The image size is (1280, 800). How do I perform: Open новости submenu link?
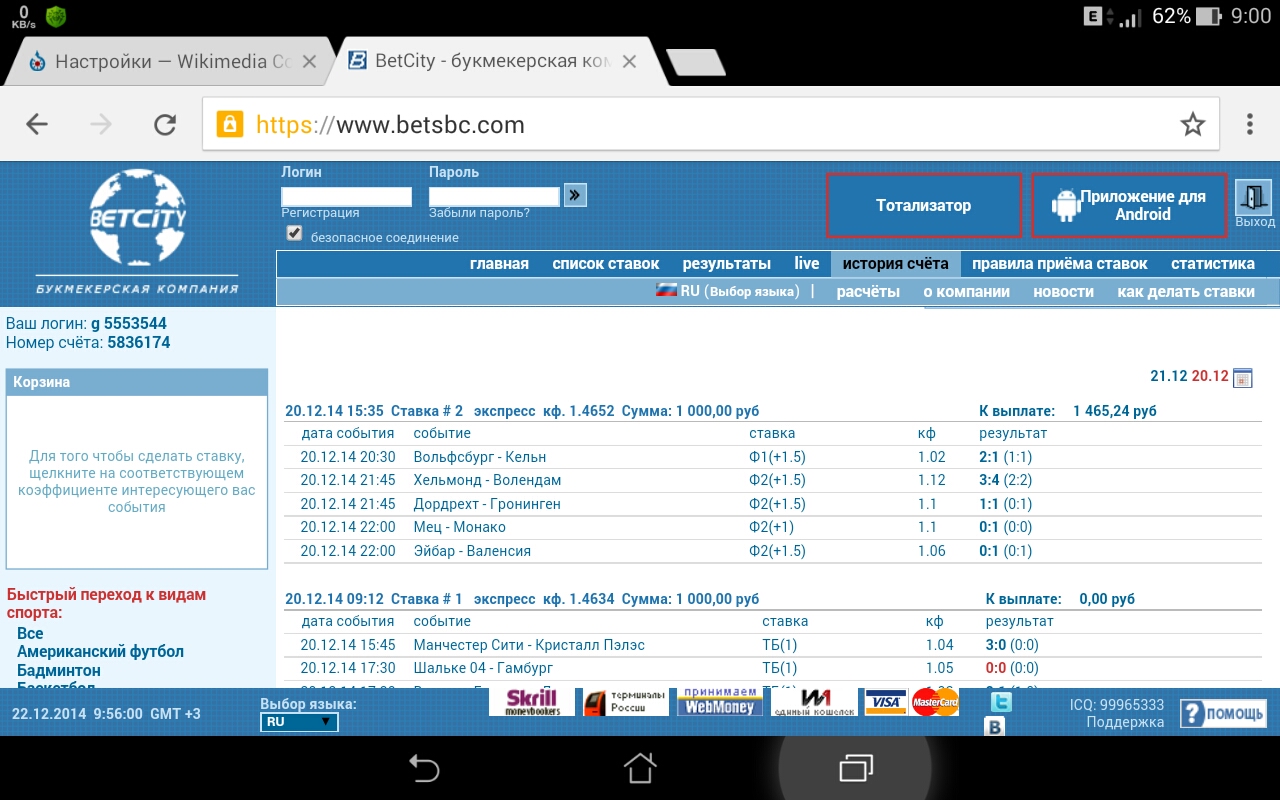pyautogui.click(x=1063, y=292)
